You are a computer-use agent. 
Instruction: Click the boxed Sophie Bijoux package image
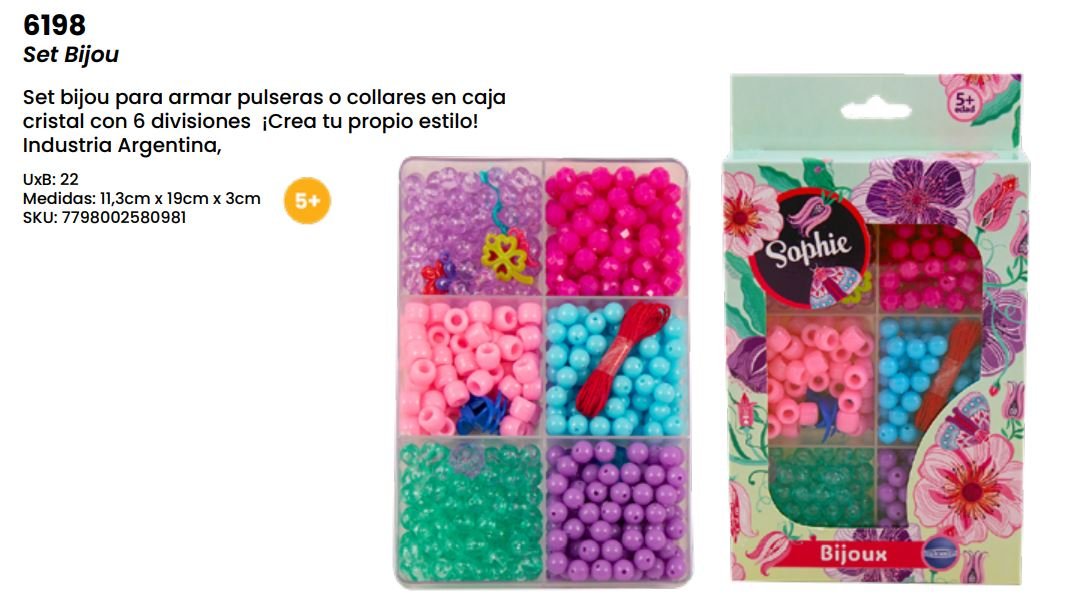(x=876, y=328)
